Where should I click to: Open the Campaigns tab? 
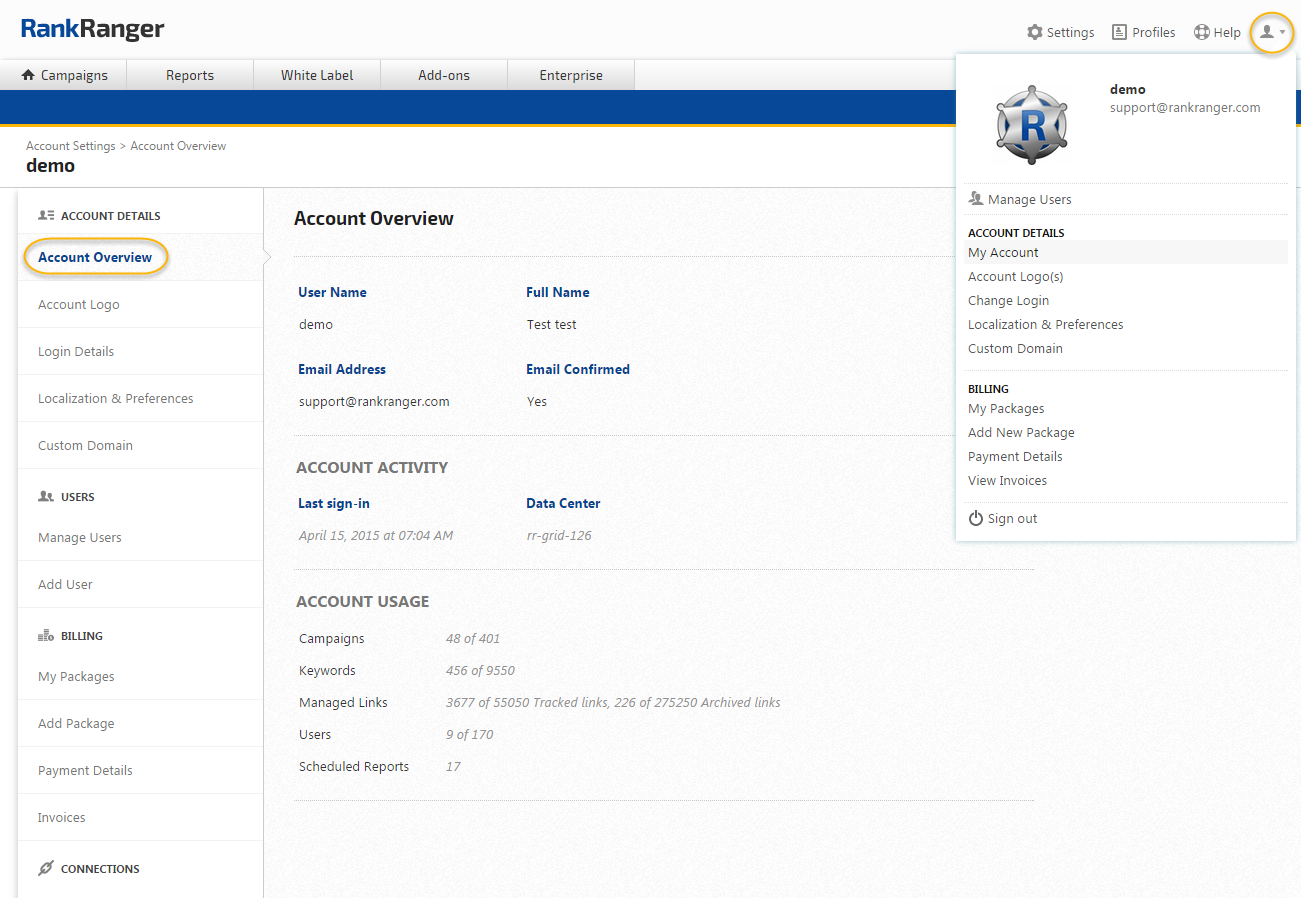point(64,75)
